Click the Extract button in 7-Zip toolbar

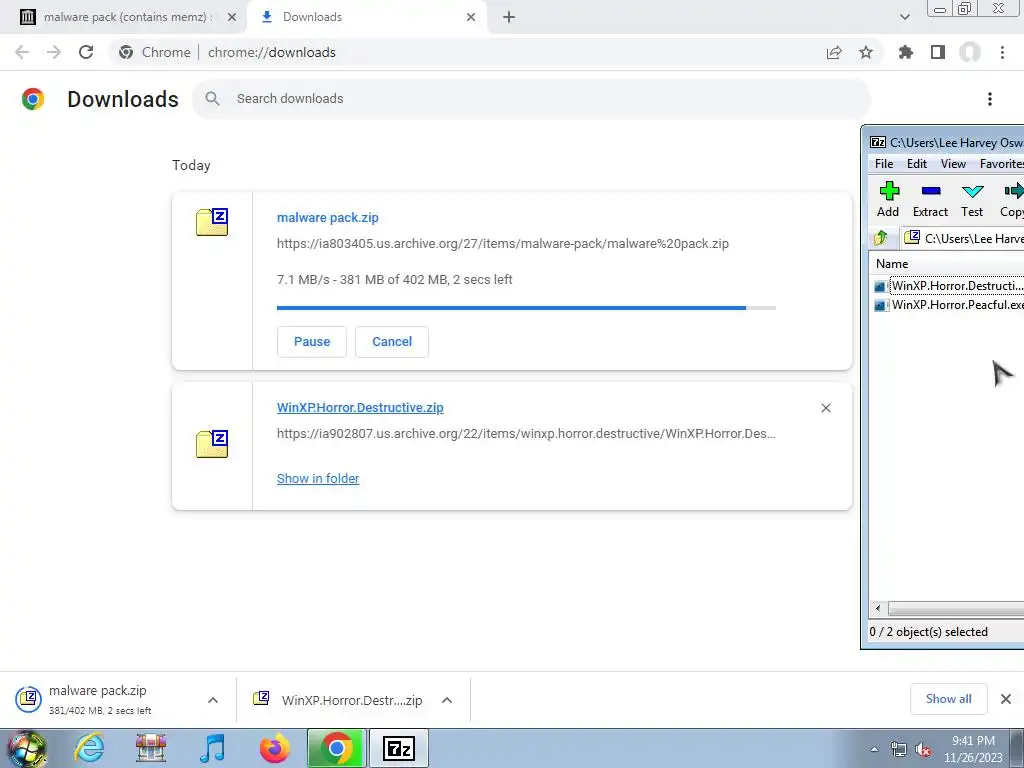931,200
